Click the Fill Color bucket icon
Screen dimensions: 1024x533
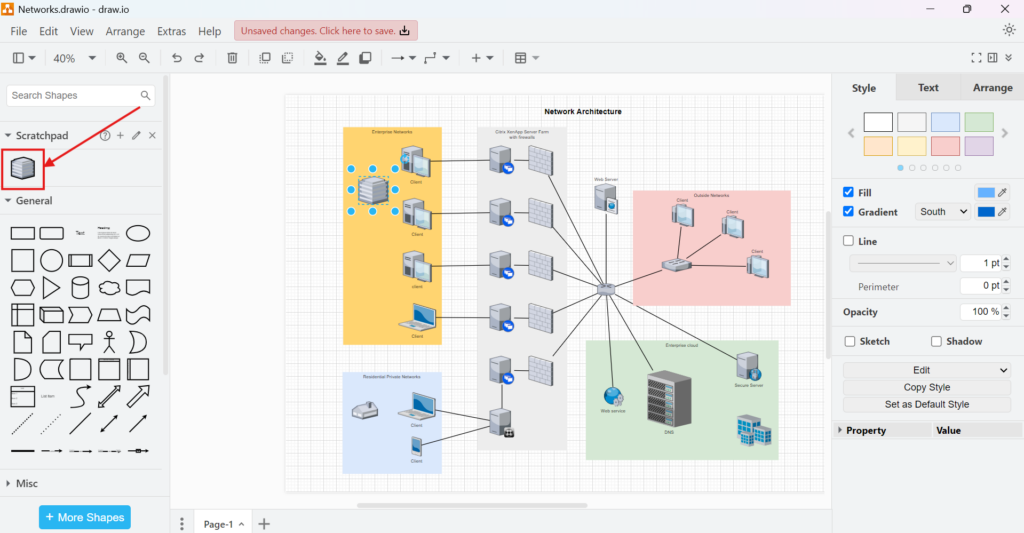pyautogui.click(x=320, y=58)
